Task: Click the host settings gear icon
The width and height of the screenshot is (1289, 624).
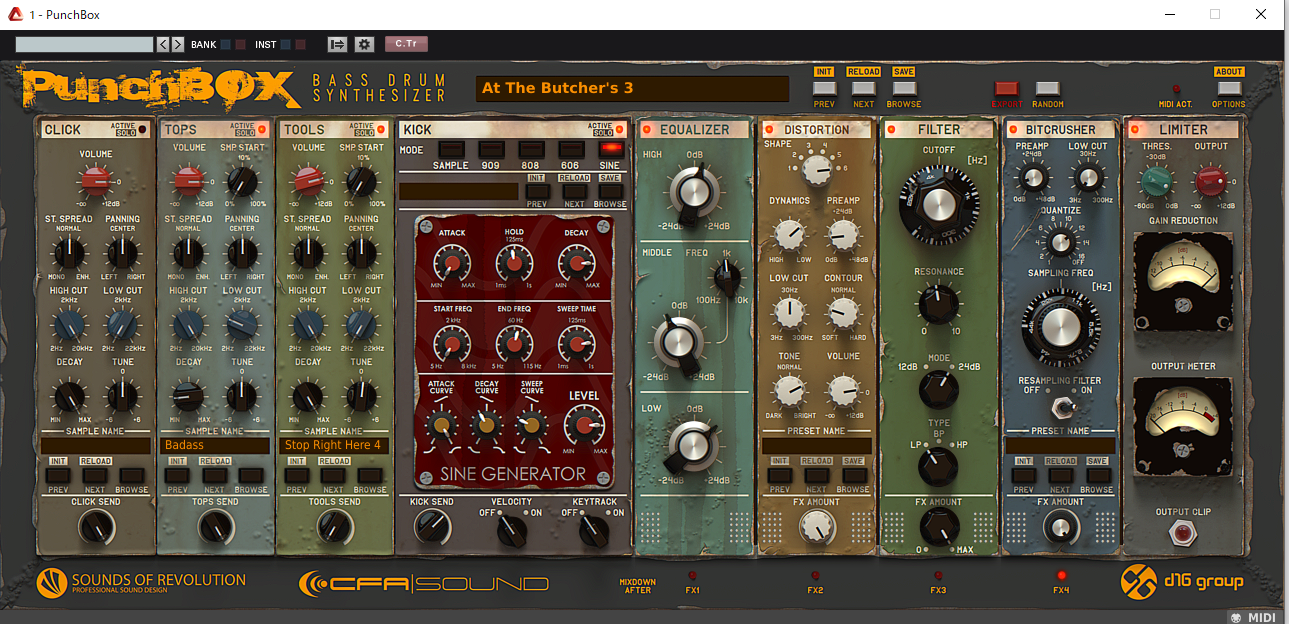Action: pyautogui.click(x=364, y=44)
